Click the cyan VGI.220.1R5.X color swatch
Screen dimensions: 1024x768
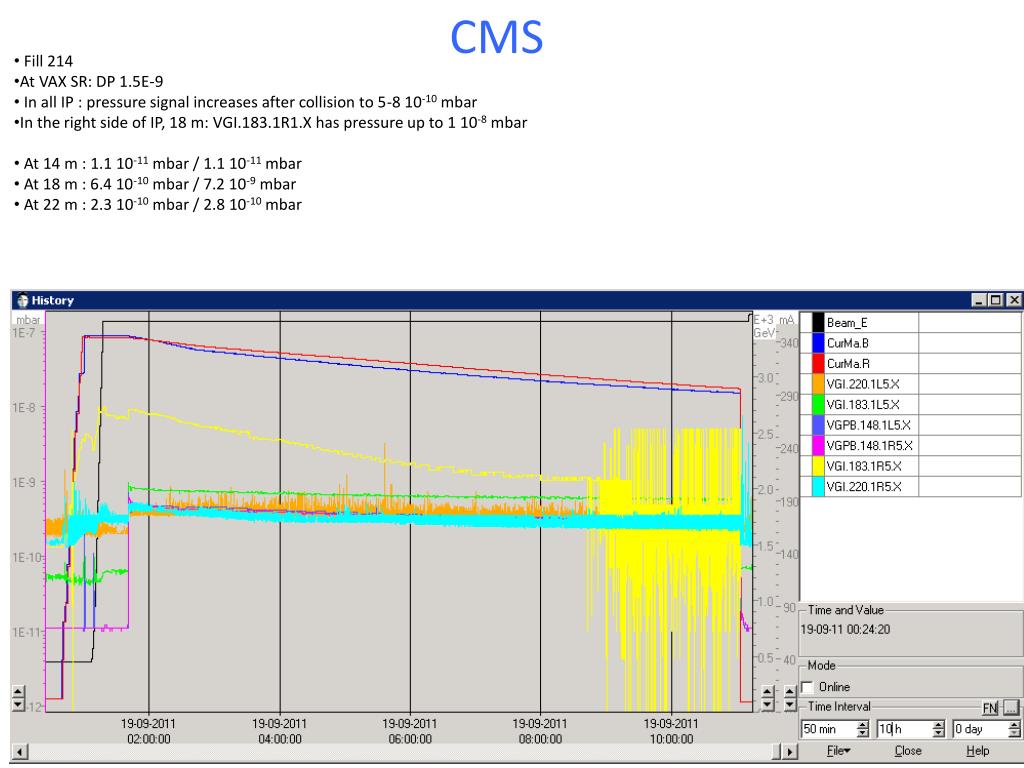[818, 487]
